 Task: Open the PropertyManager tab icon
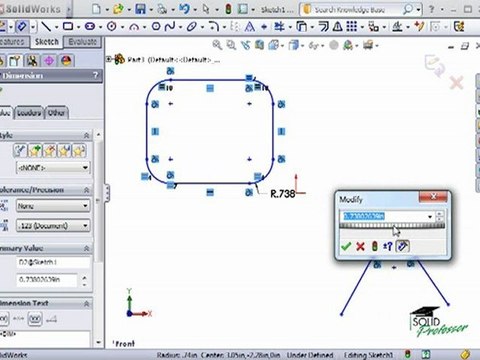click(x=15, y=61)
